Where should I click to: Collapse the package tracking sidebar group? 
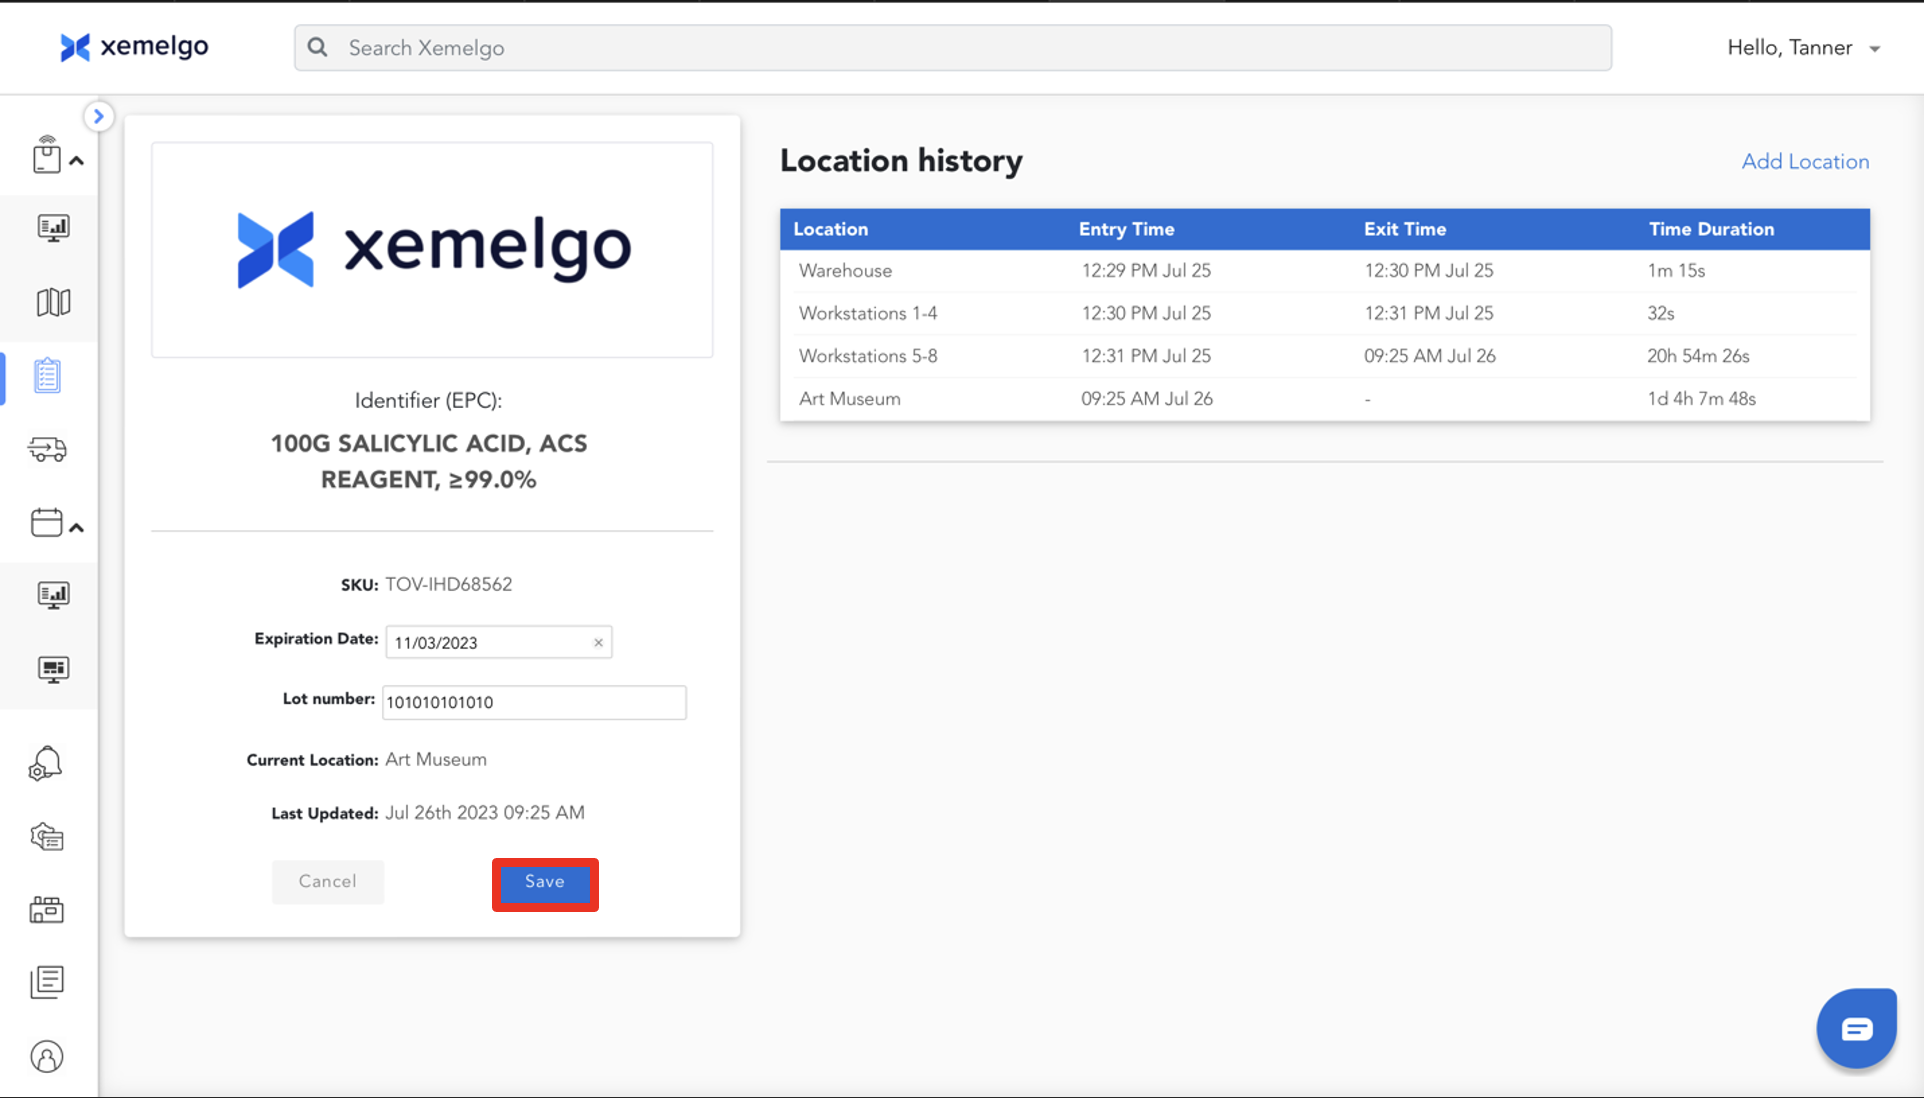[76, 160]
